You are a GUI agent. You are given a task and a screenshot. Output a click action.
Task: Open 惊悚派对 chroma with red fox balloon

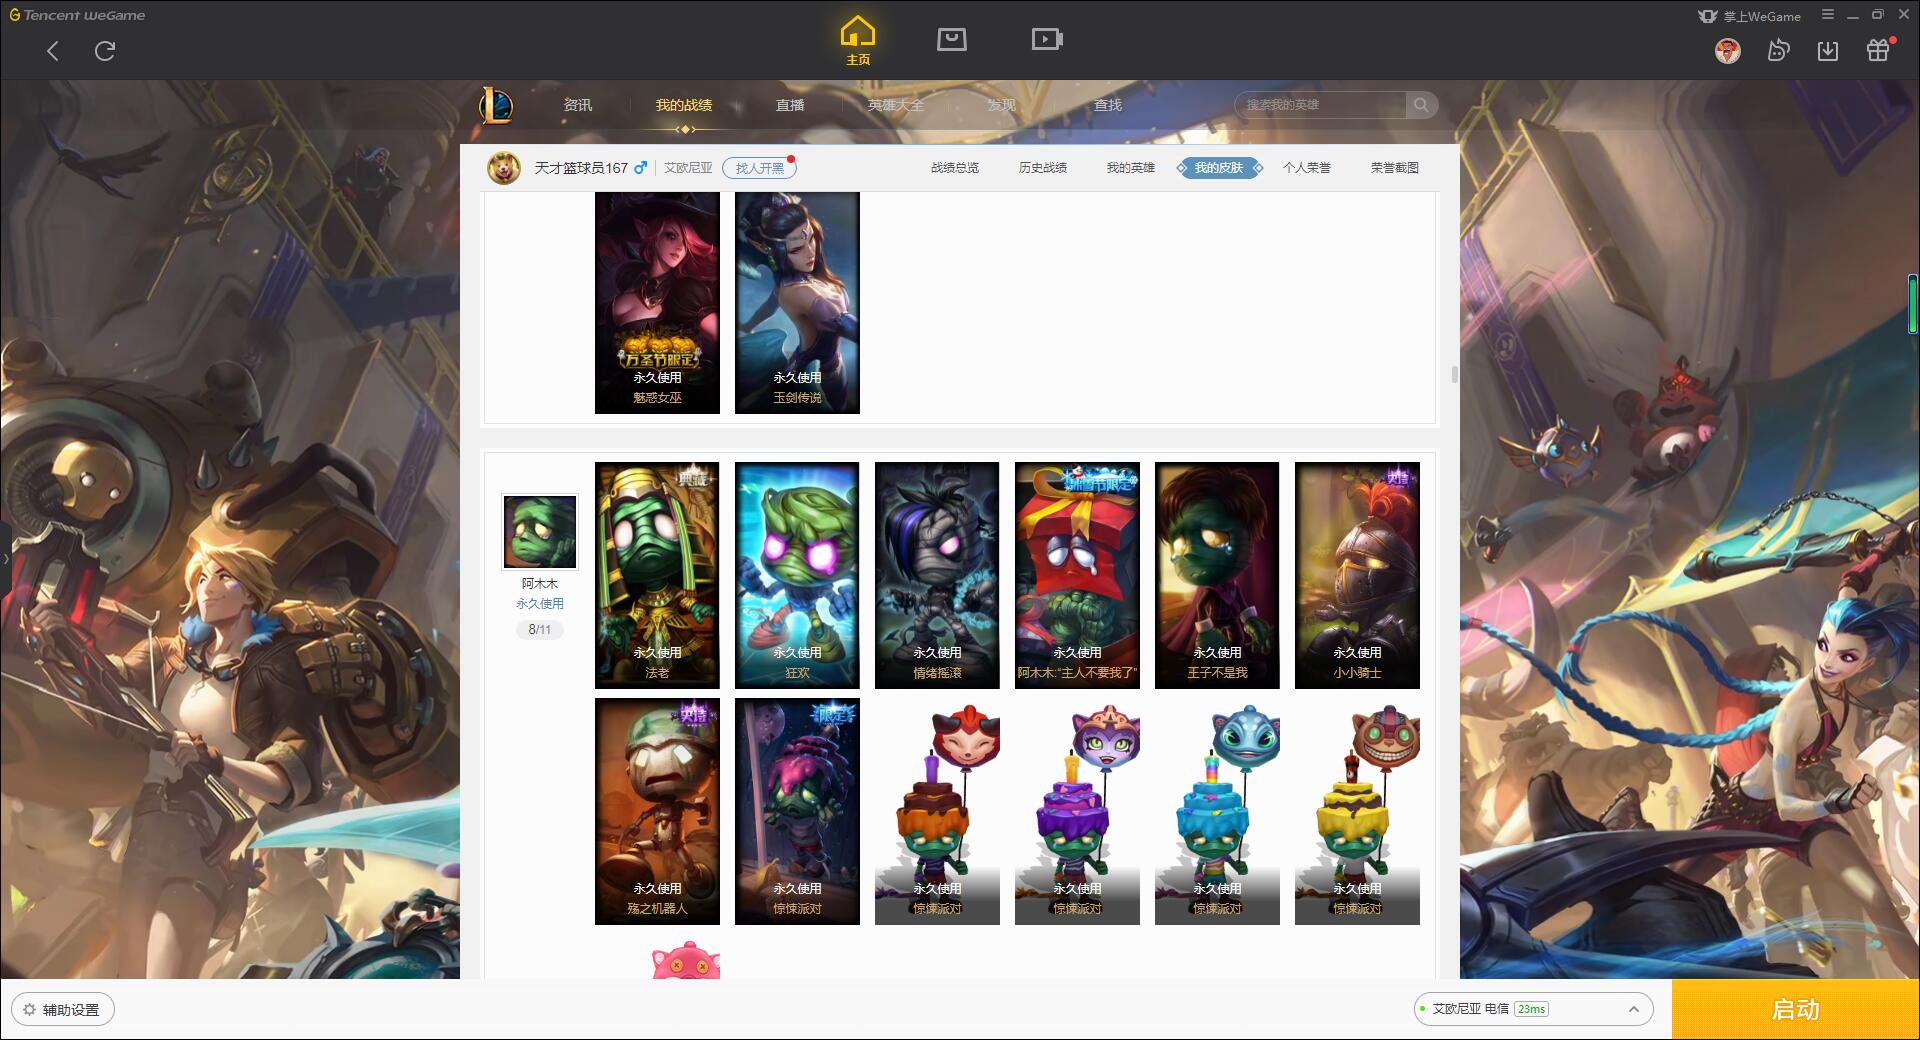click(937, 811)
